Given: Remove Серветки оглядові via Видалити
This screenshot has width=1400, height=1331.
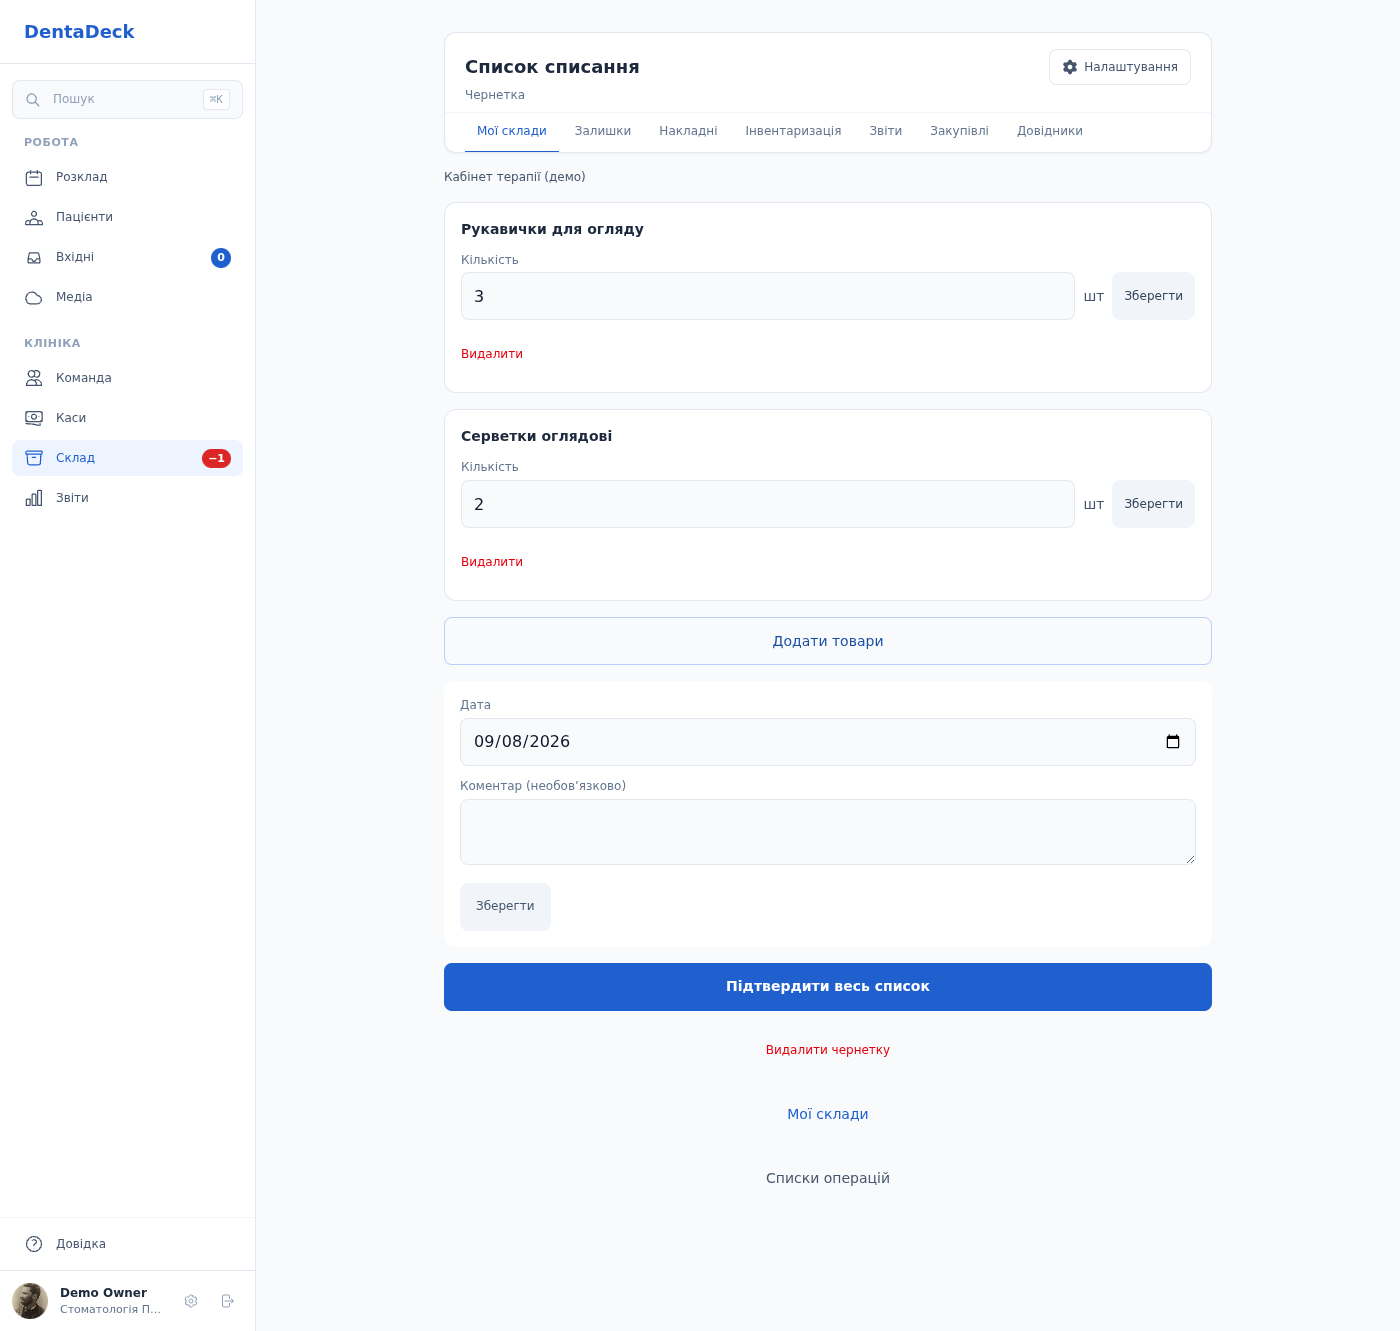Looking at the screenshot, I should [x=492, y=562].
